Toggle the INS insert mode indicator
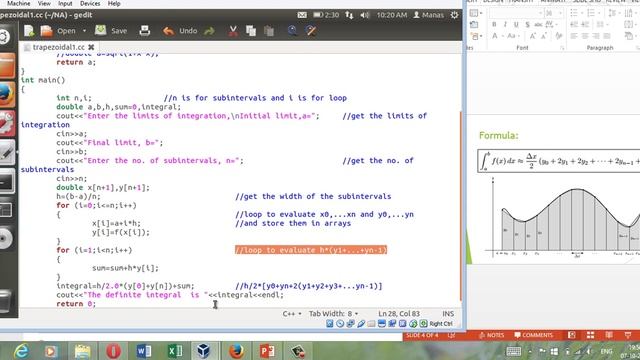640x360 pixels. point(448,313)
